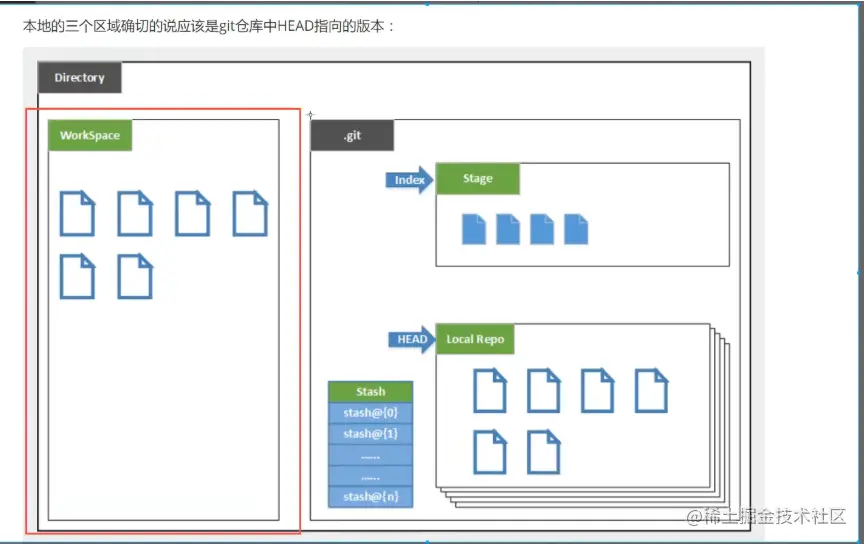Click the second file icon in WorkSpace bottom row
The height and width of the screenshot is (544, 864).
point(135,276)
